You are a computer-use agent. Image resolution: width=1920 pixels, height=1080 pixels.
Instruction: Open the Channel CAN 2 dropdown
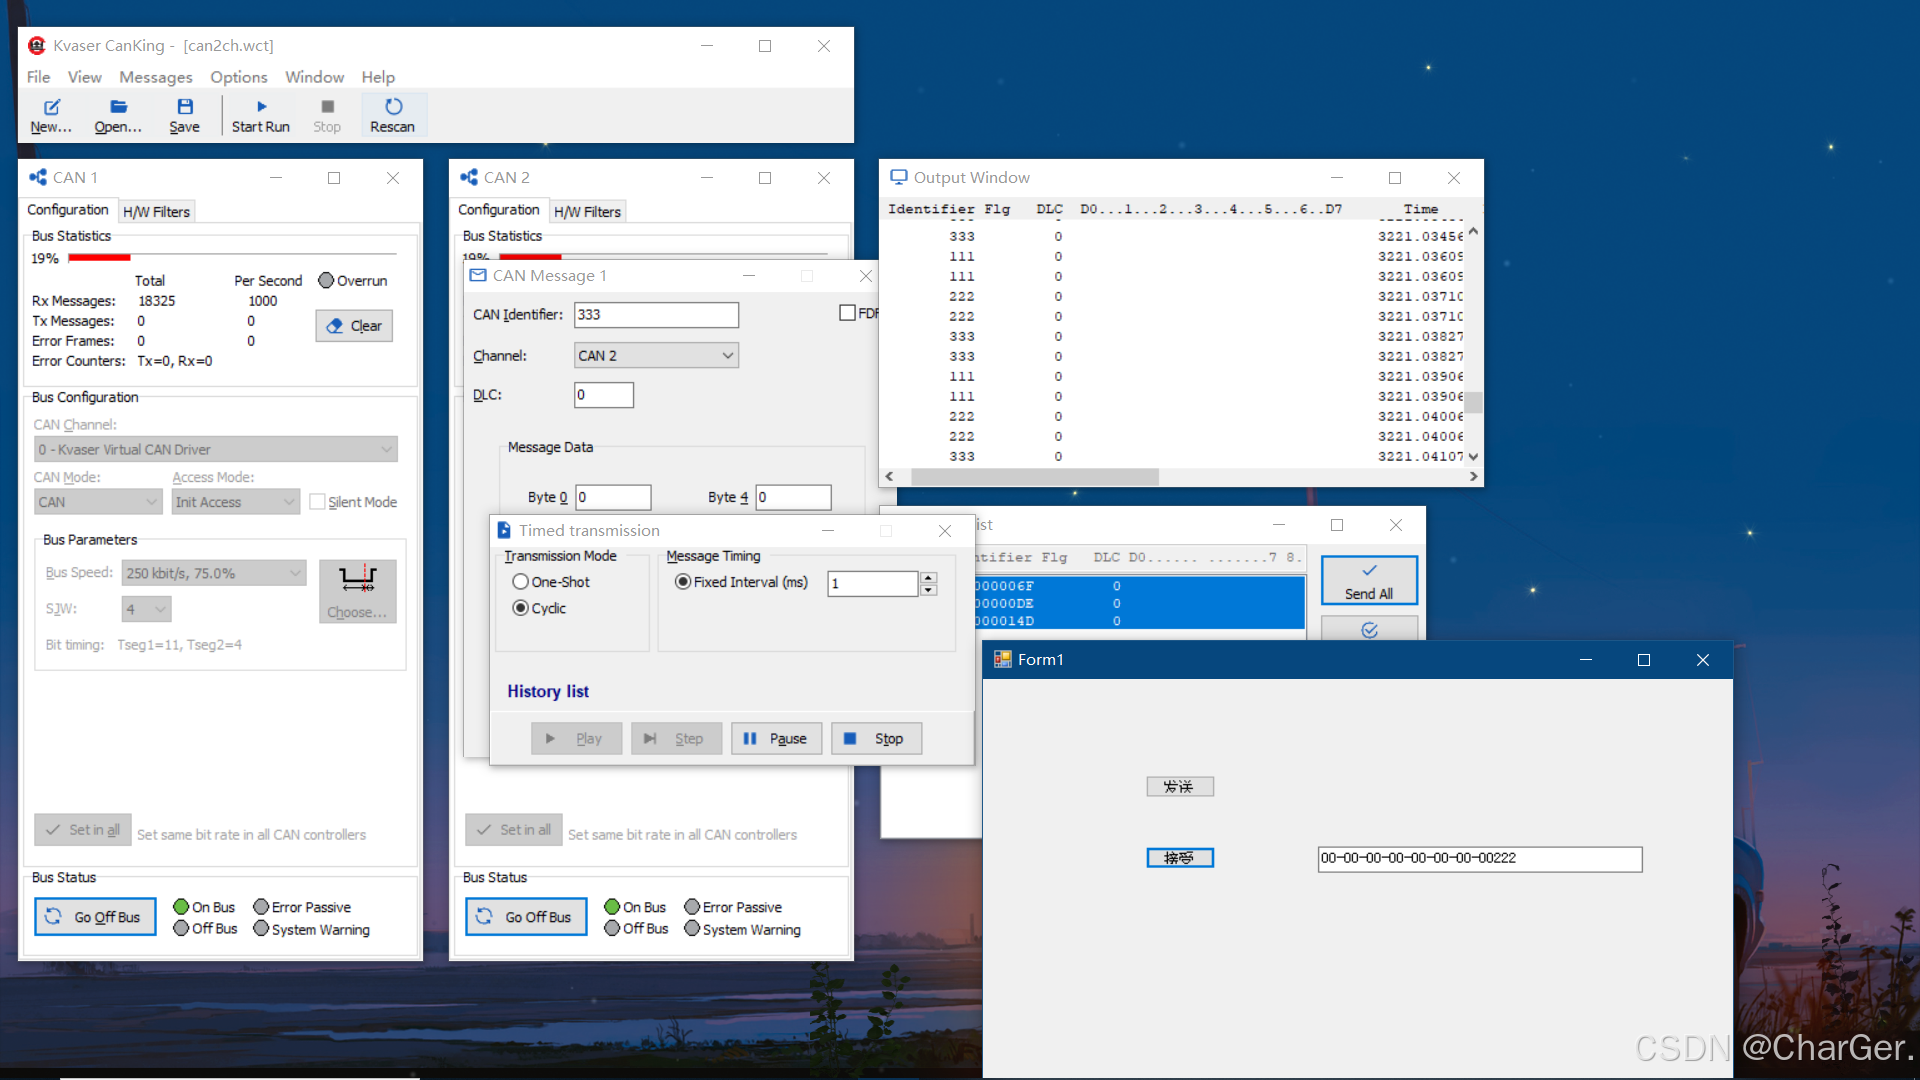656,355
